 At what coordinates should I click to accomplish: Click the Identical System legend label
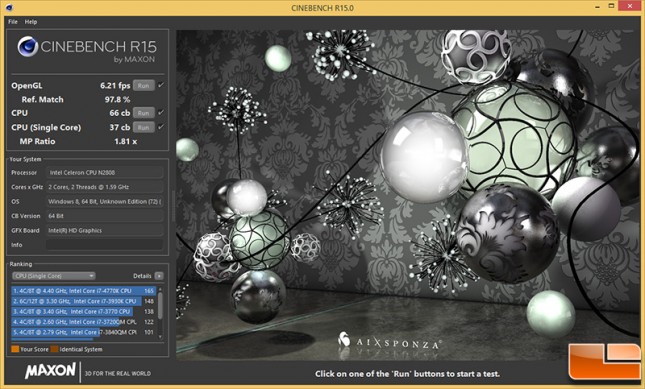[81, 349]
